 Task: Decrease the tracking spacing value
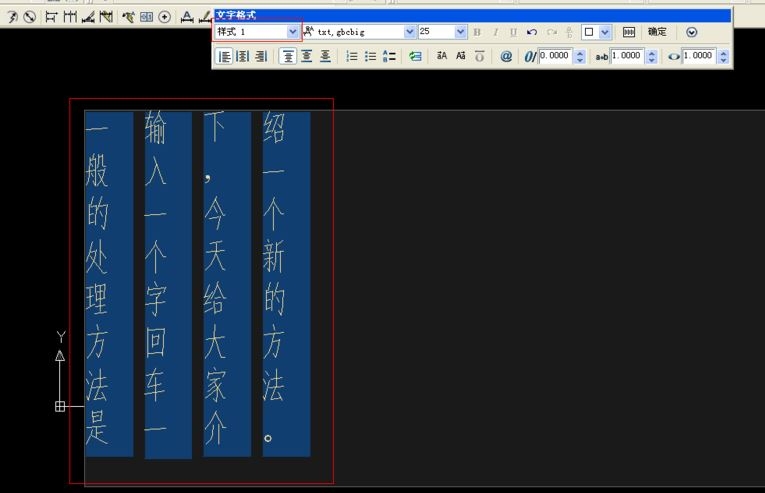point(651,60)
